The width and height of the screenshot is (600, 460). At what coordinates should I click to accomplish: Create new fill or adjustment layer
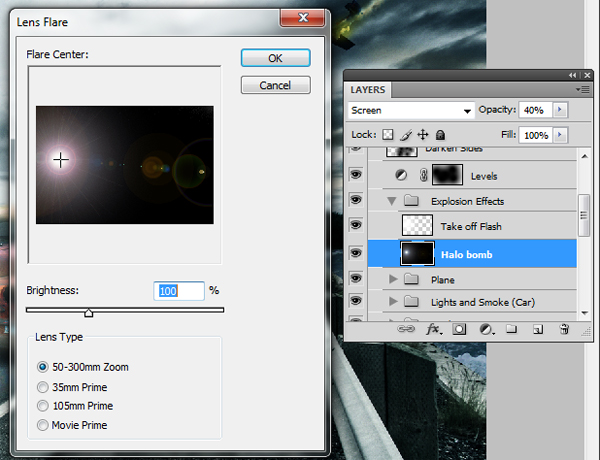(486, 329)
